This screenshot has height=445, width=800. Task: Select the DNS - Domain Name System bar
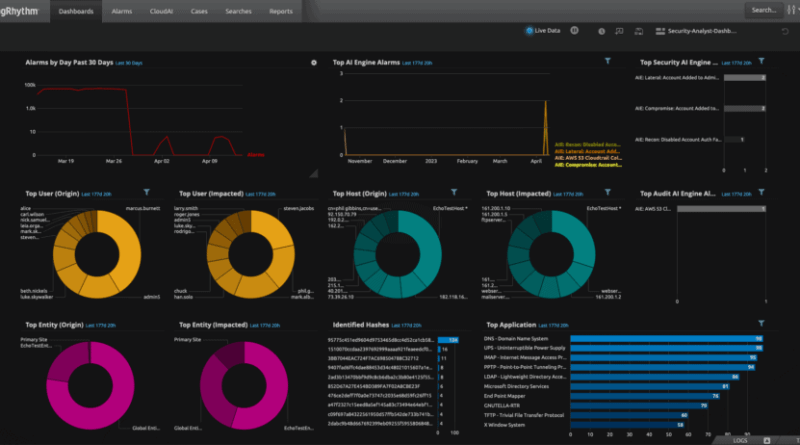click(667, 339)
